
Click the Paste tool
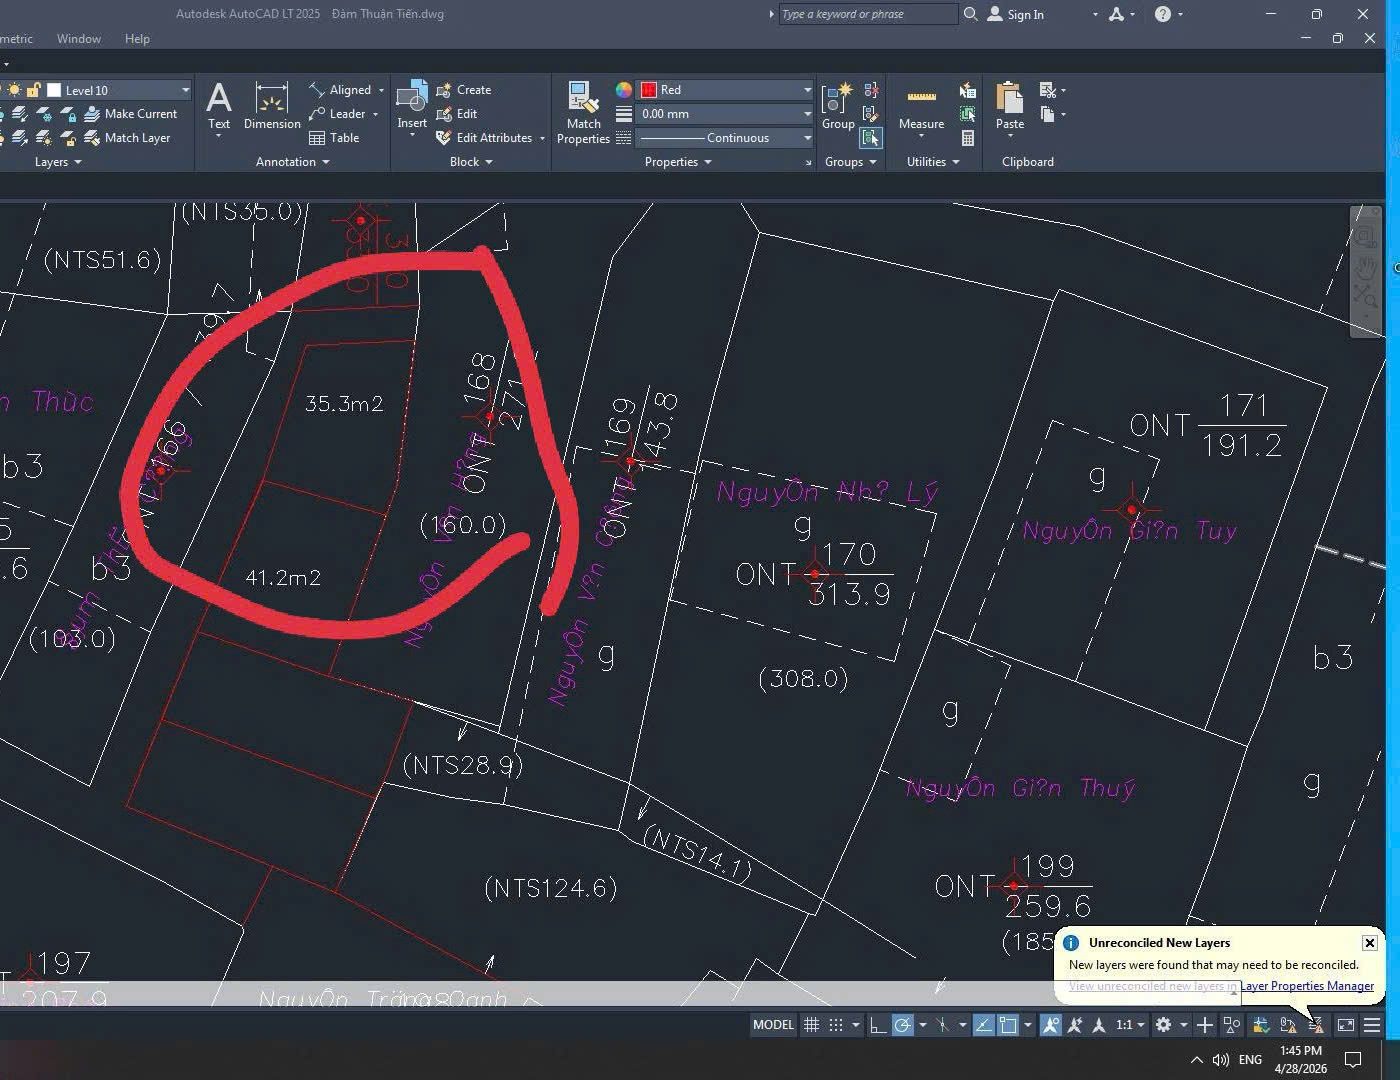coord(1010,106)
